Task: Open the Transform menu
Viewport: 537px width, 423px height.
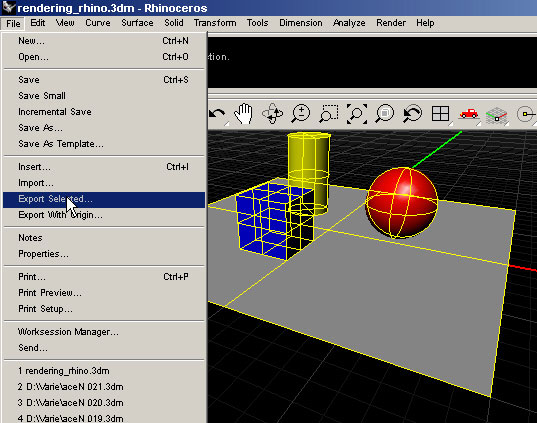Action: coord(215,23)
